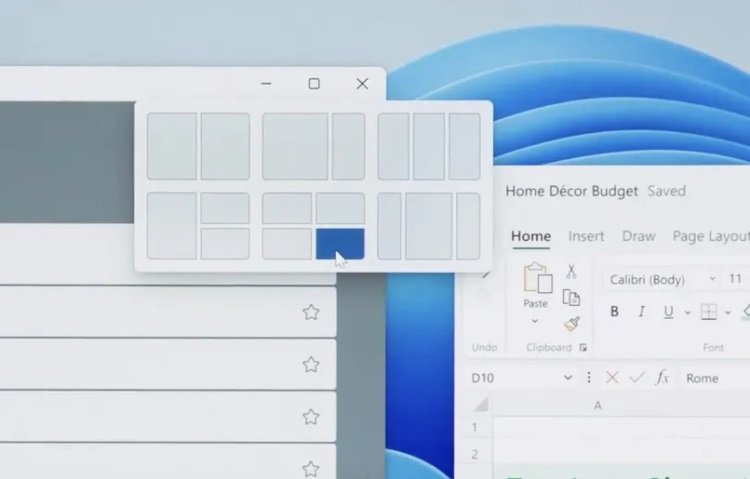Open Clipboard group dialog launcher
750x479 pixels.
coord(583,347)
